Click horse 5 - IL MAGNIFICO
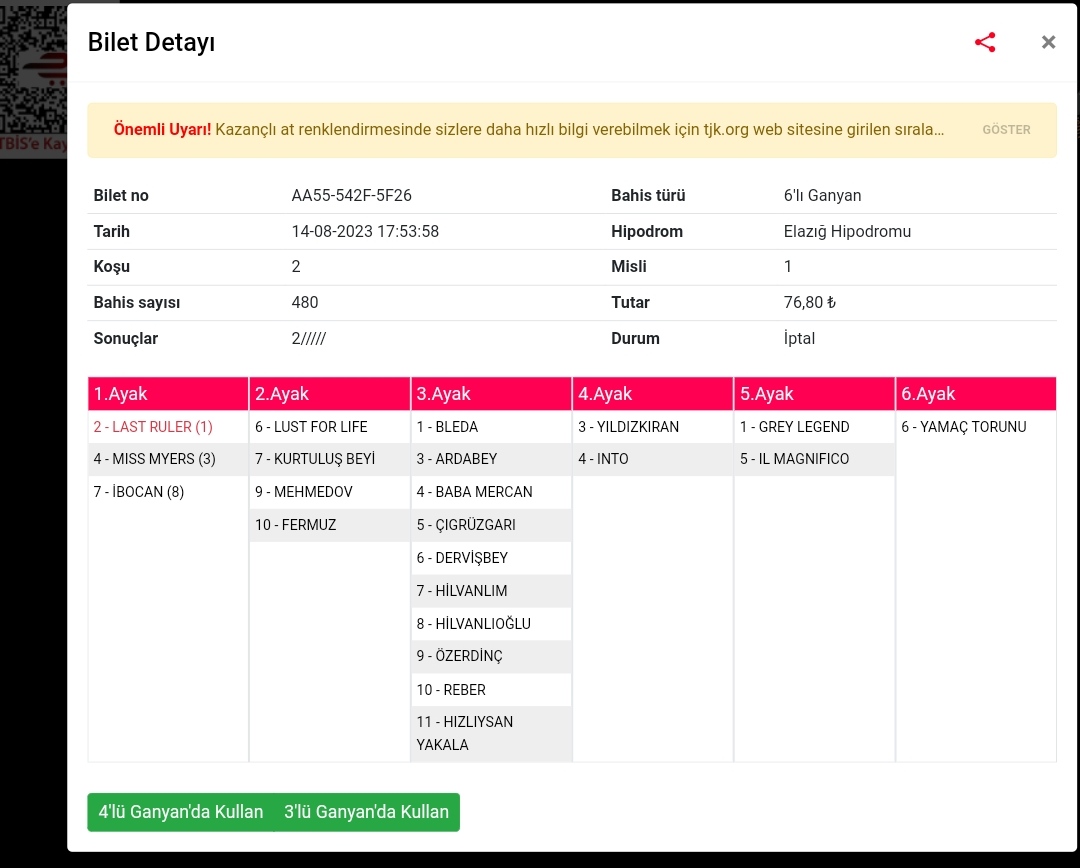This screenshot has height=868, width=1080. point(794,459)
